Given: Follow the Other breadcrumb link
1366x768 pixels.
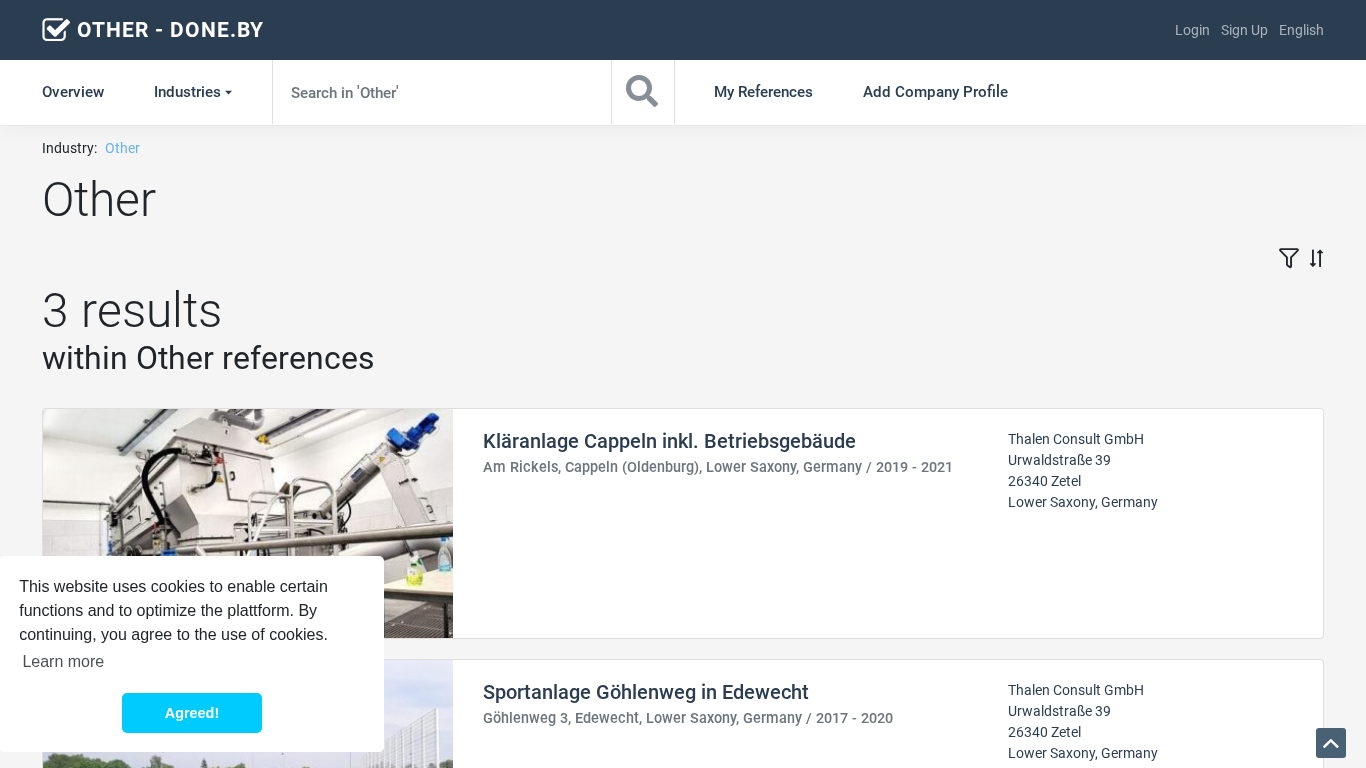Looking at the screenshot, I should tap(122, 148).
